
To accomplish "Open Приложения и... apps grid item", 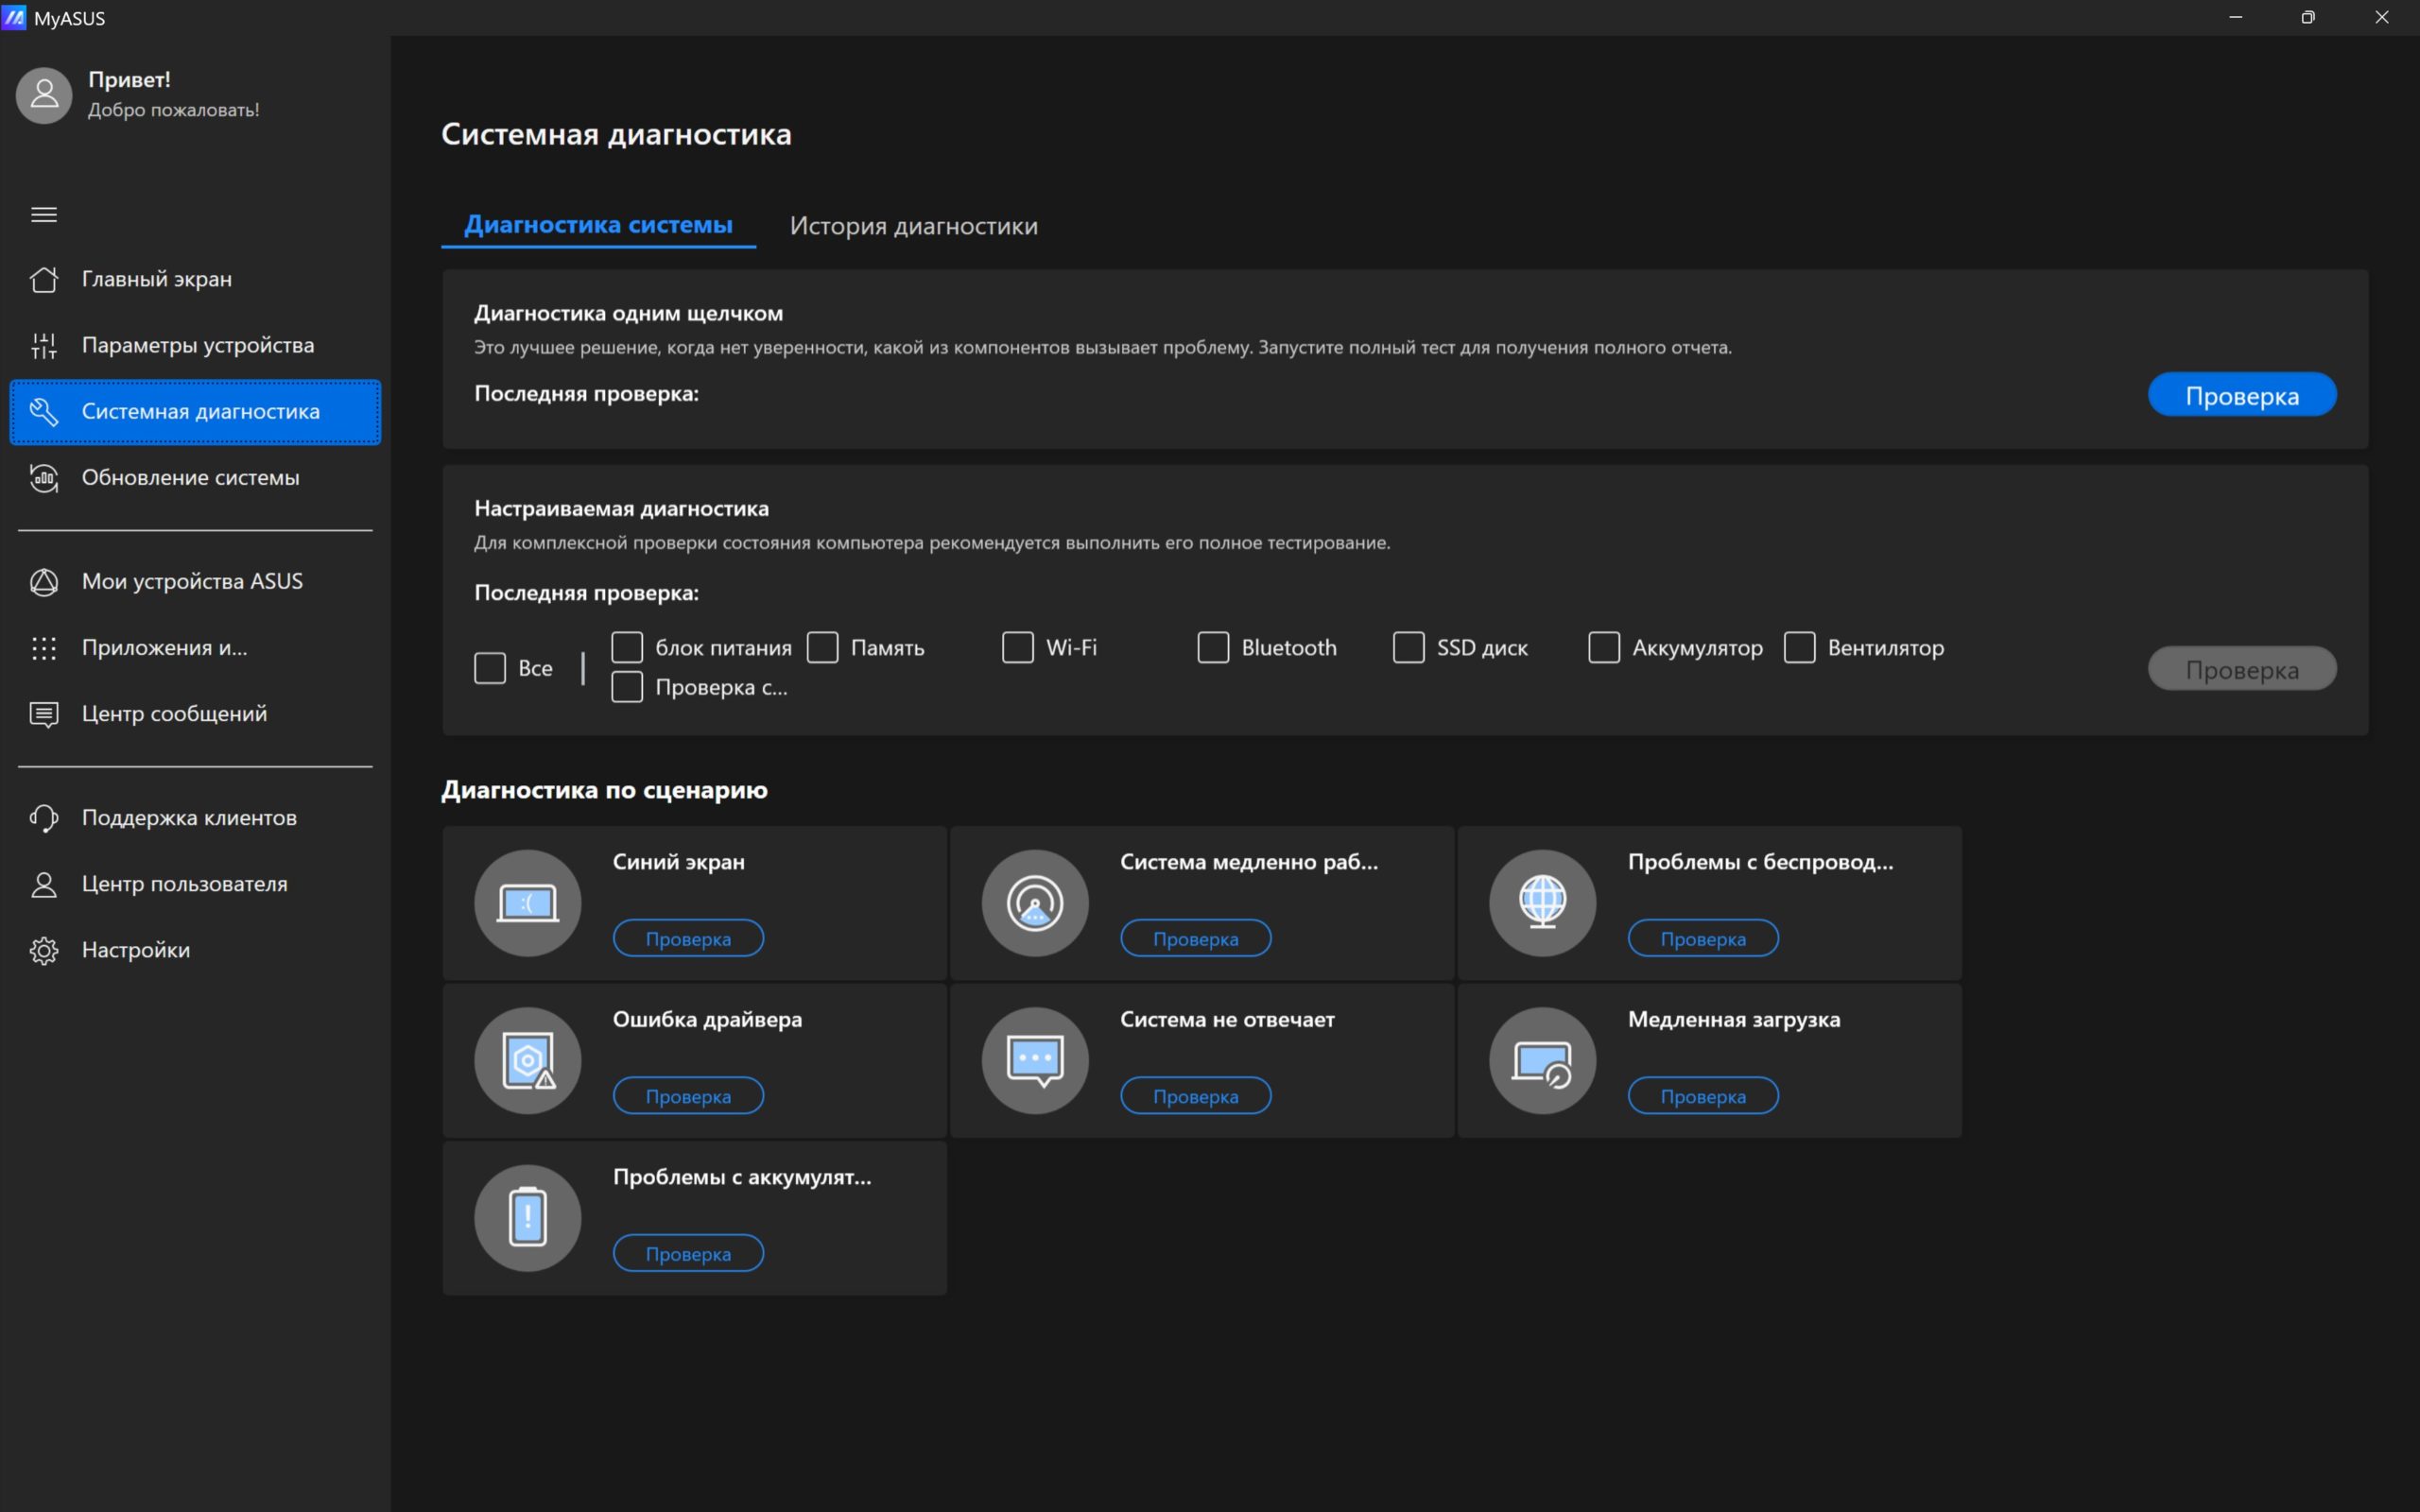I will point(195,648).
